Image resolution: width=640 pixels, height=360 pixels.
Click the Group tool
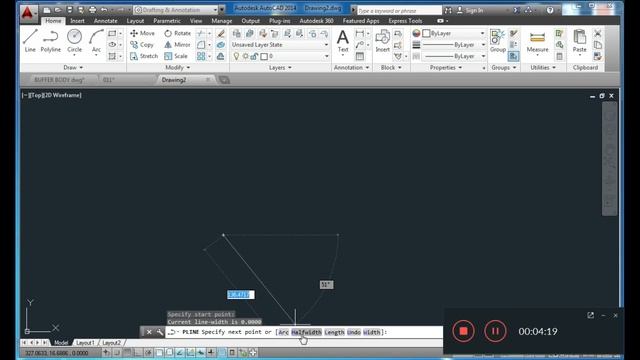pyautogui.click(x=498, y=41)
